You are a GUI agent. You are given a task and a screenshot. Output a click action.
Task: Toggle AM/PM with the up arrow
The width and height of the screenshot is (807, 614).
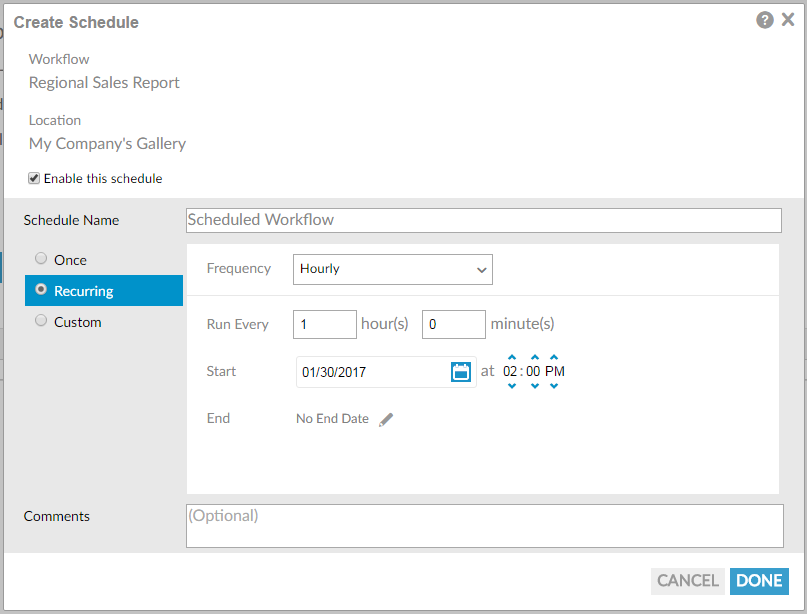tap(554, 357)
